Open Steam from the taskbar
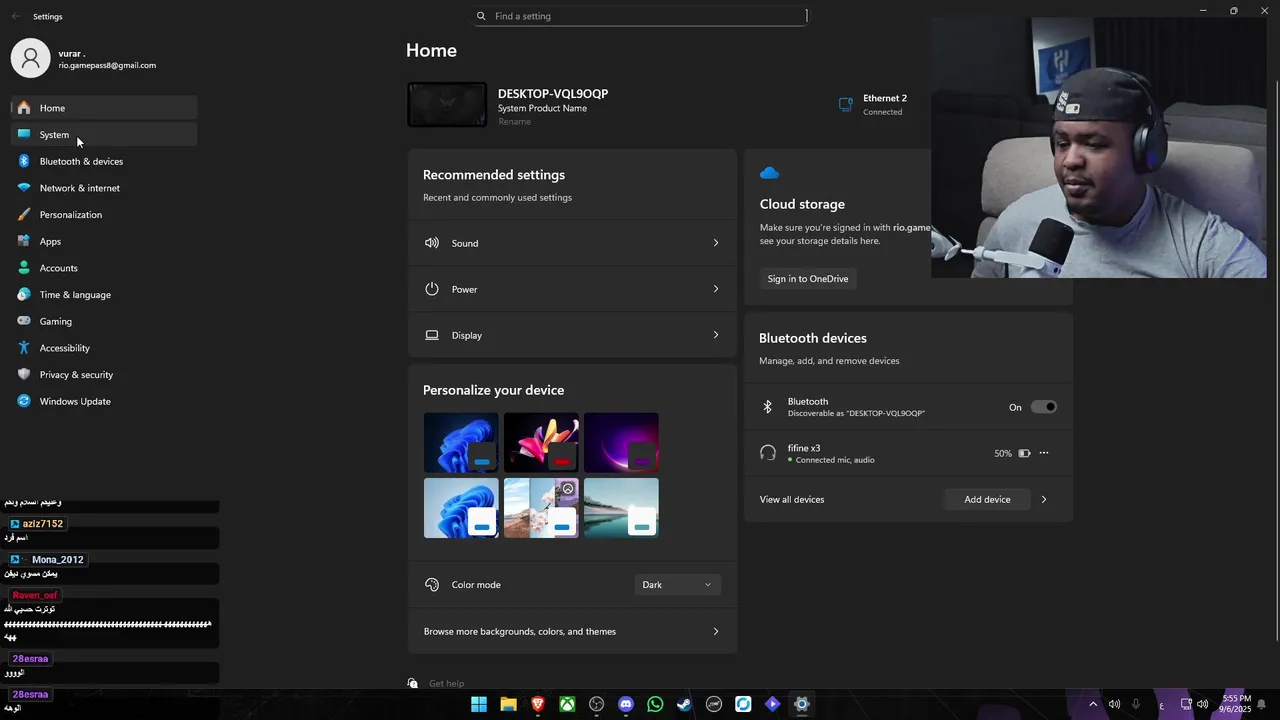Screen dimensions: 1280x720 coord(684,704)
